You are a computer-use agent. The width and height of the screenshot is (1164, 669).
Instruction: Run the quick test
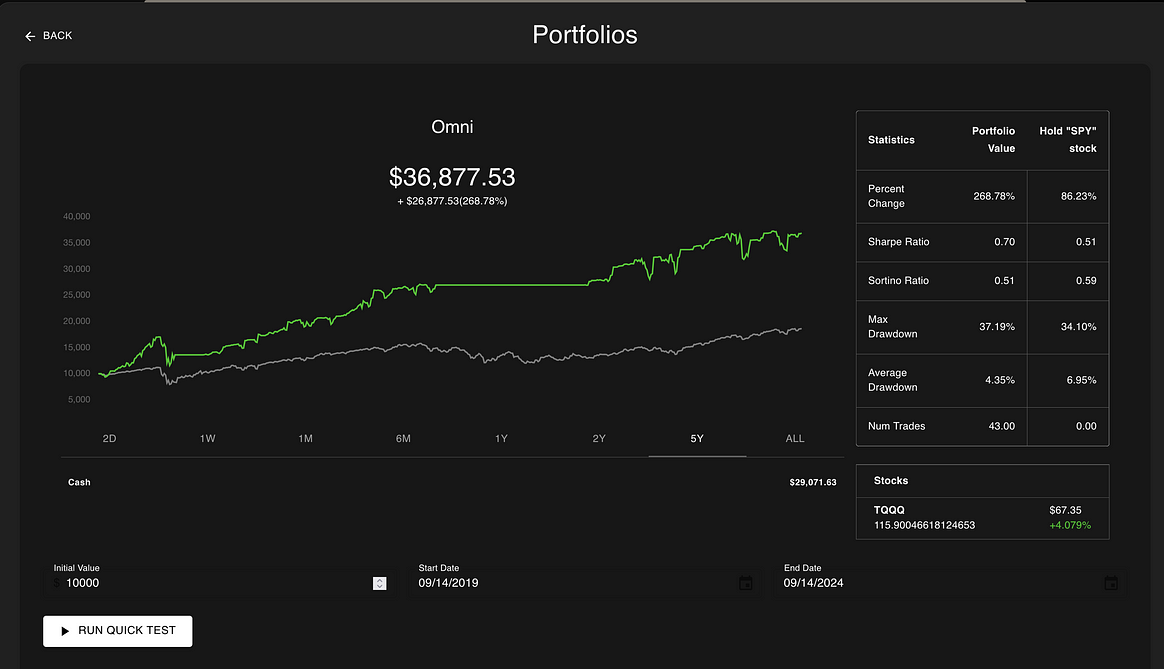pyautogui.click(x=117, y=631)
